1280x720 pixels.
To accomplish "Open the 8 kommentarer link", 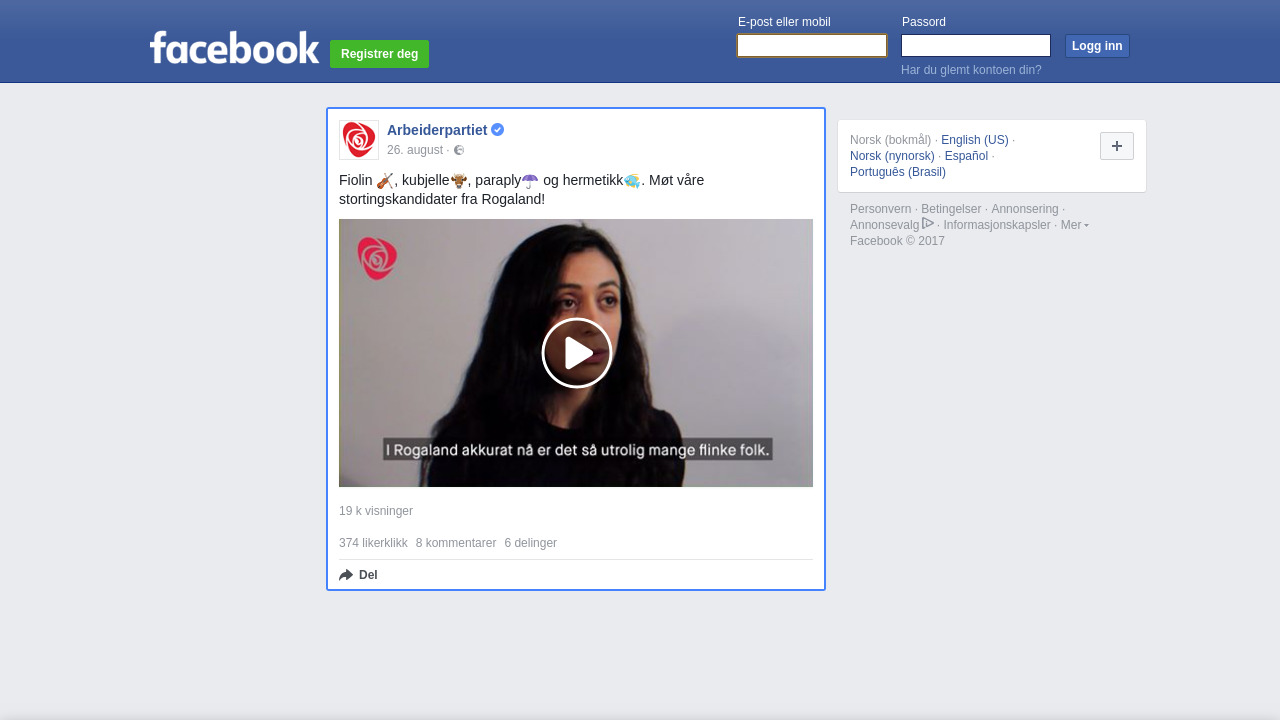I will coord(456,543).
